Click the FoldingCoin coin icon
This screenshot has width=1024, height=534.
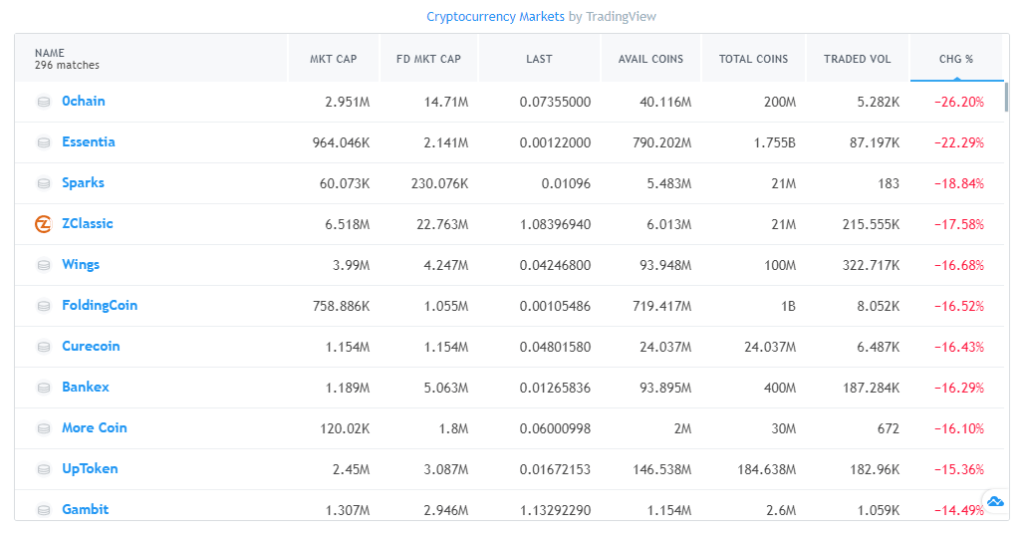[43, 306]
